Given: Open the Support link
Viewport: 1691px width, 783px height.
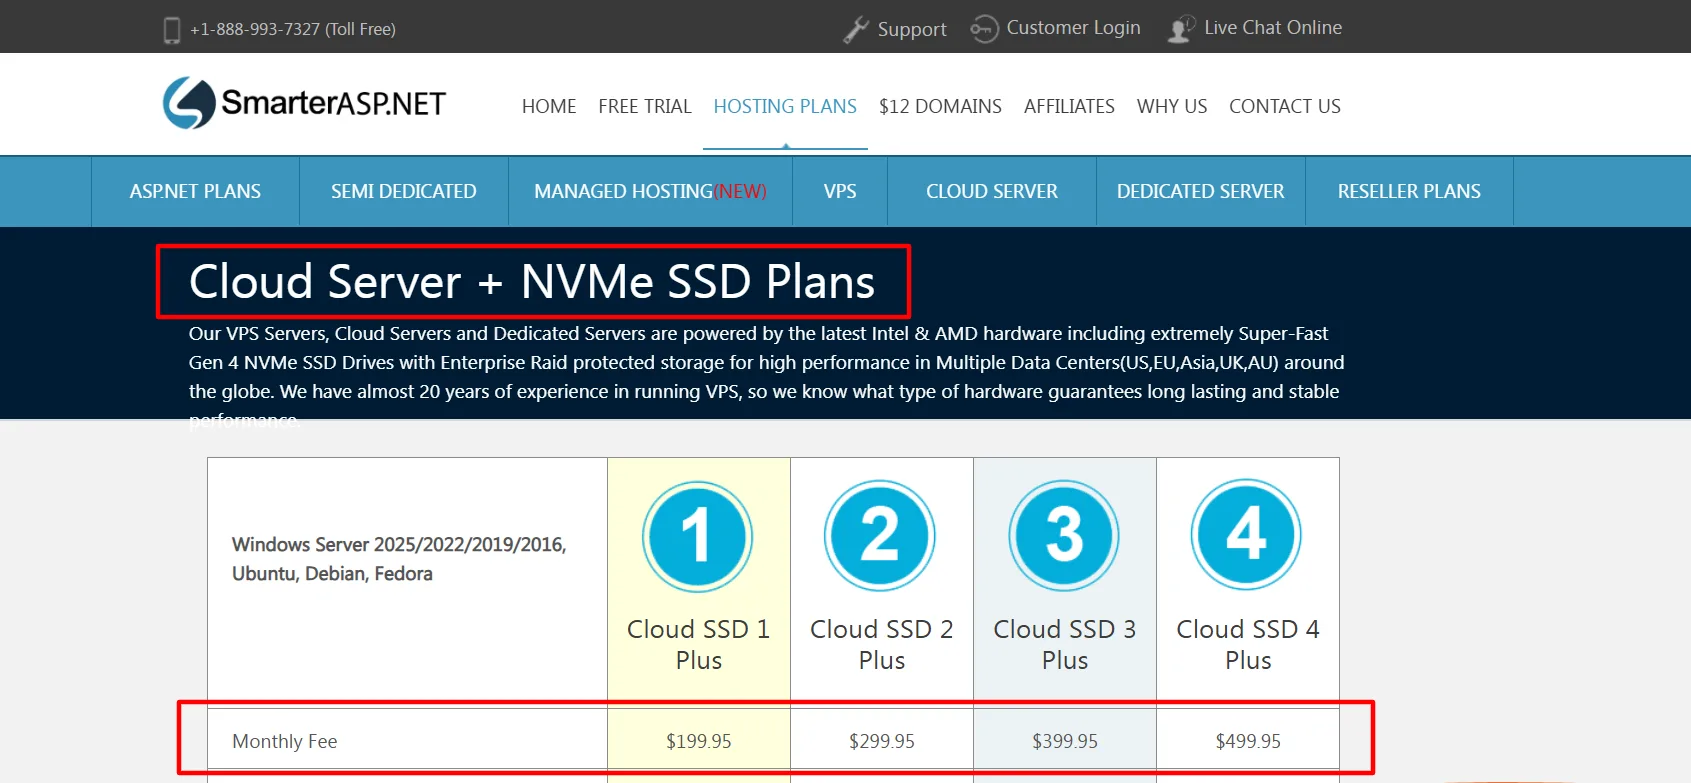Looking at the screenshot, I should [912, 30].
